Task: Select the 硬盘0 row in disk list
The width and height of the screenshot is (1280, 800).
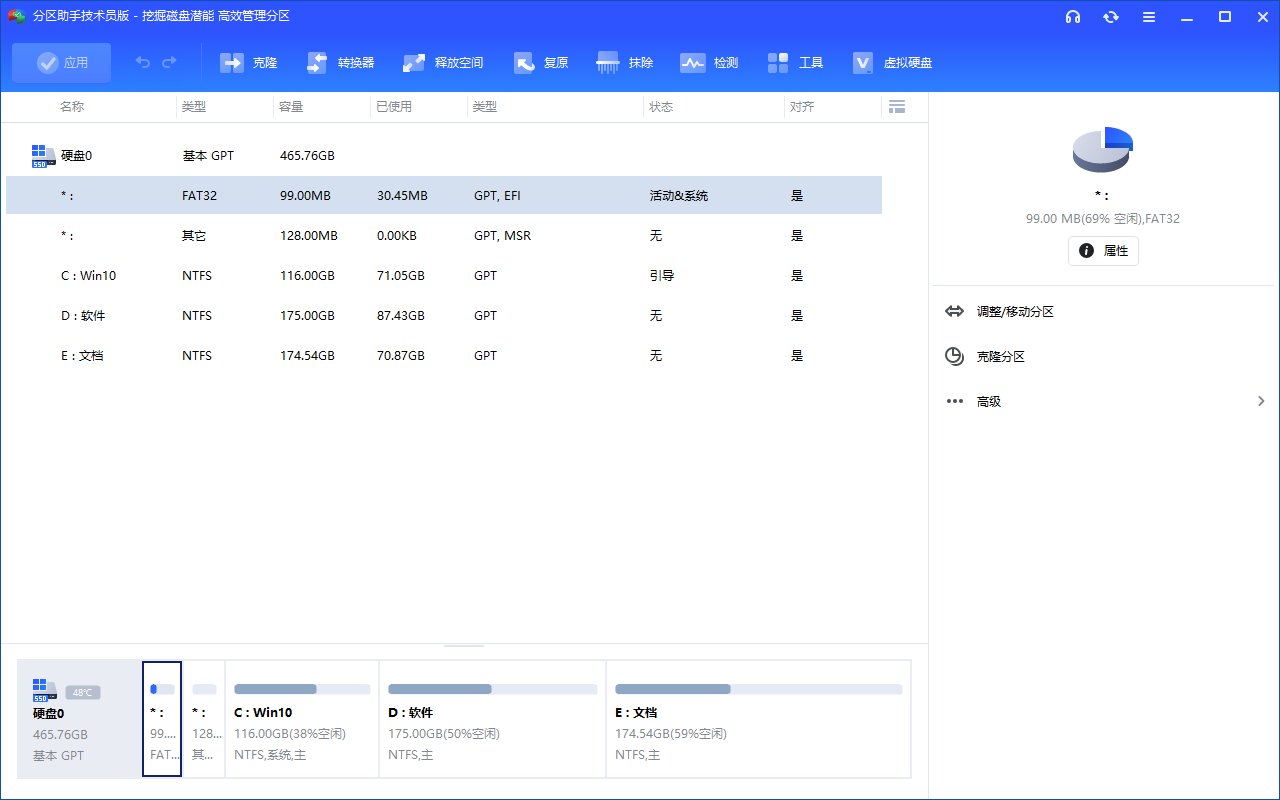Action: pos(444,156)
